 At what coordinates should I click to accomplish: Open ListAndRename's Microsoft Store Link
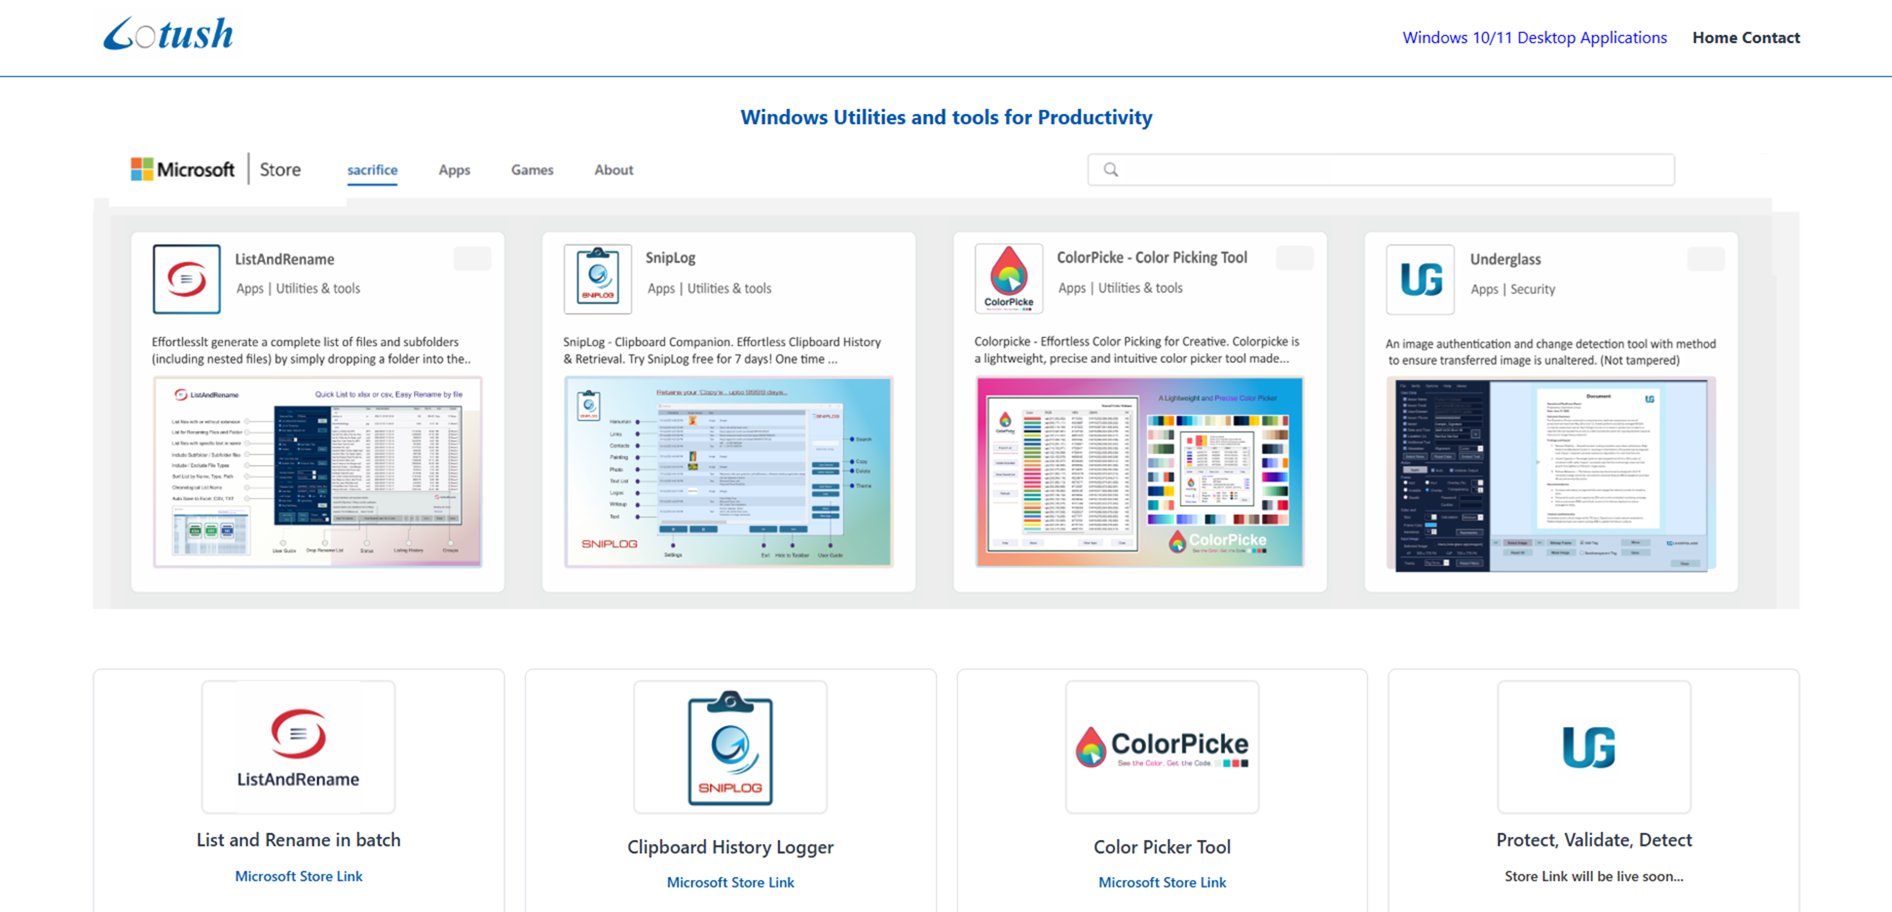tap(298, 876)
